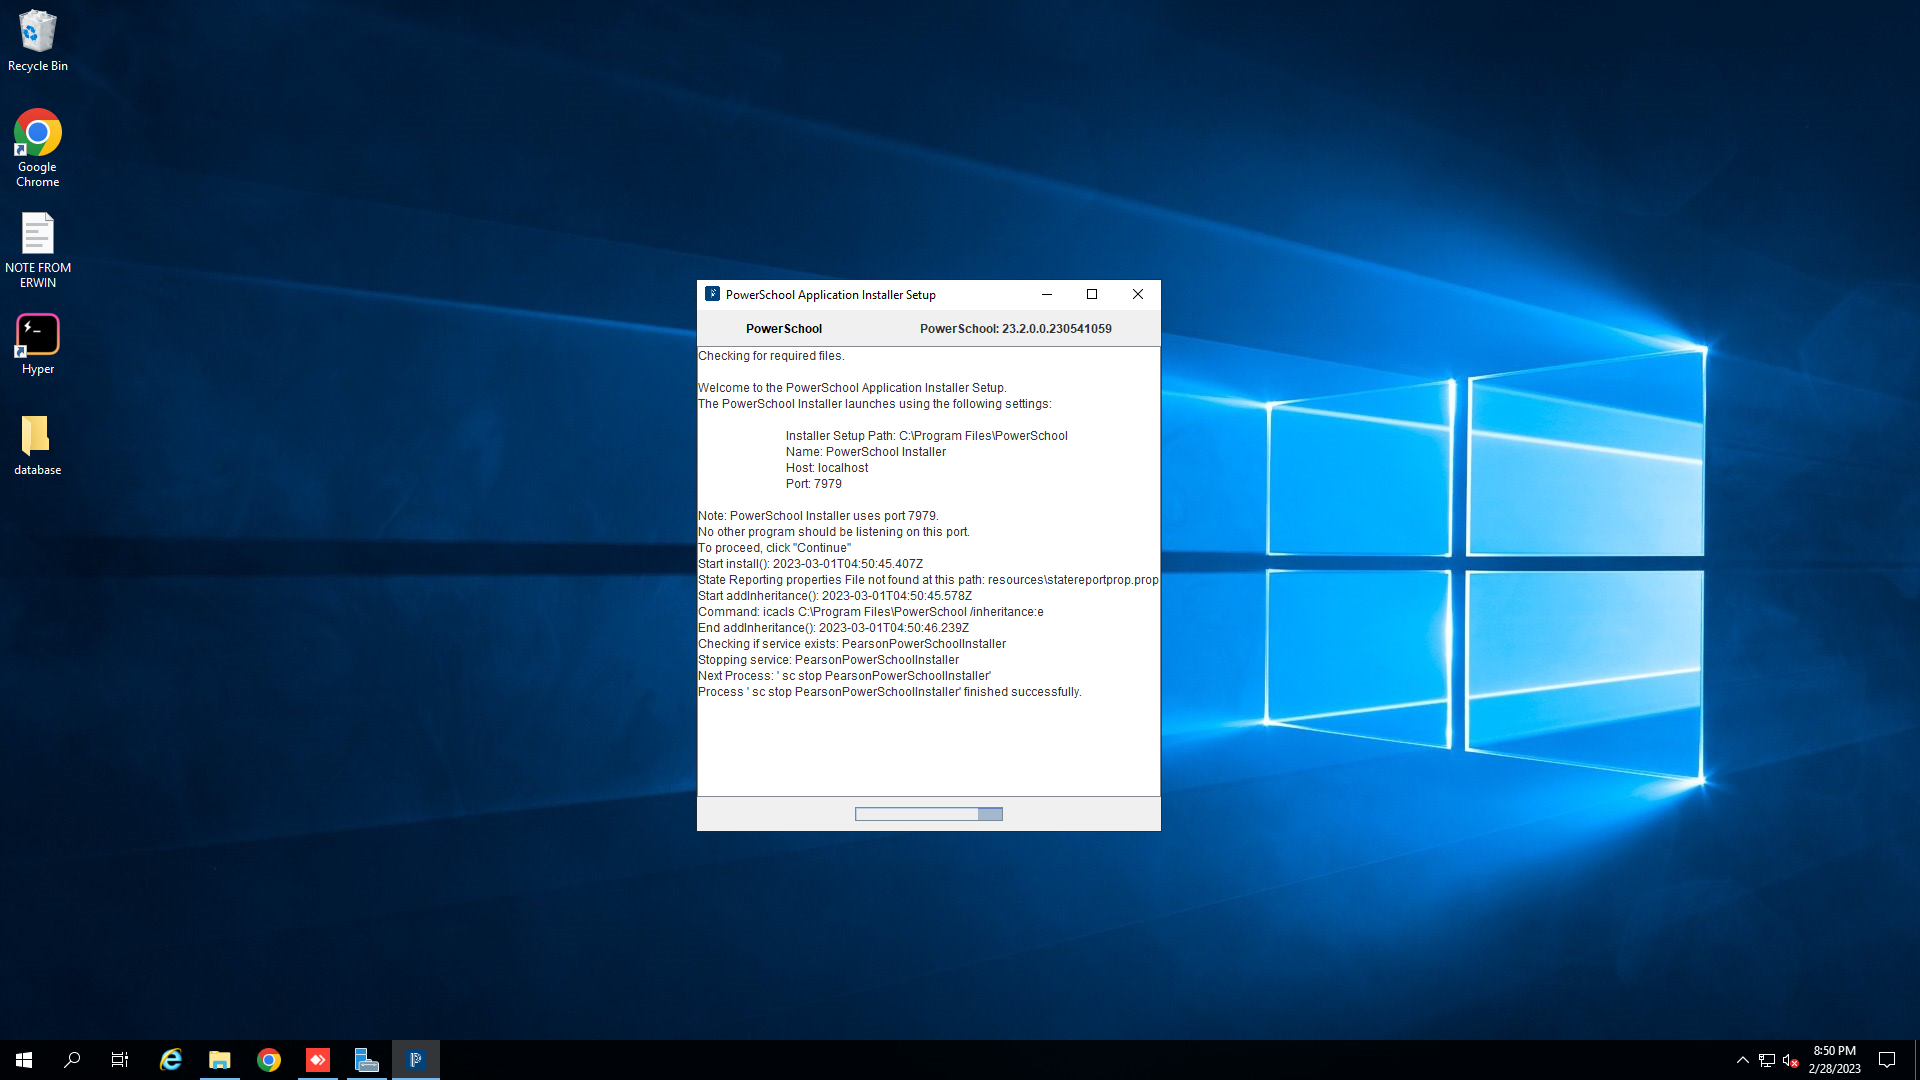Click the 'To proceed, click Continue' line

click(x=775, y=548)
